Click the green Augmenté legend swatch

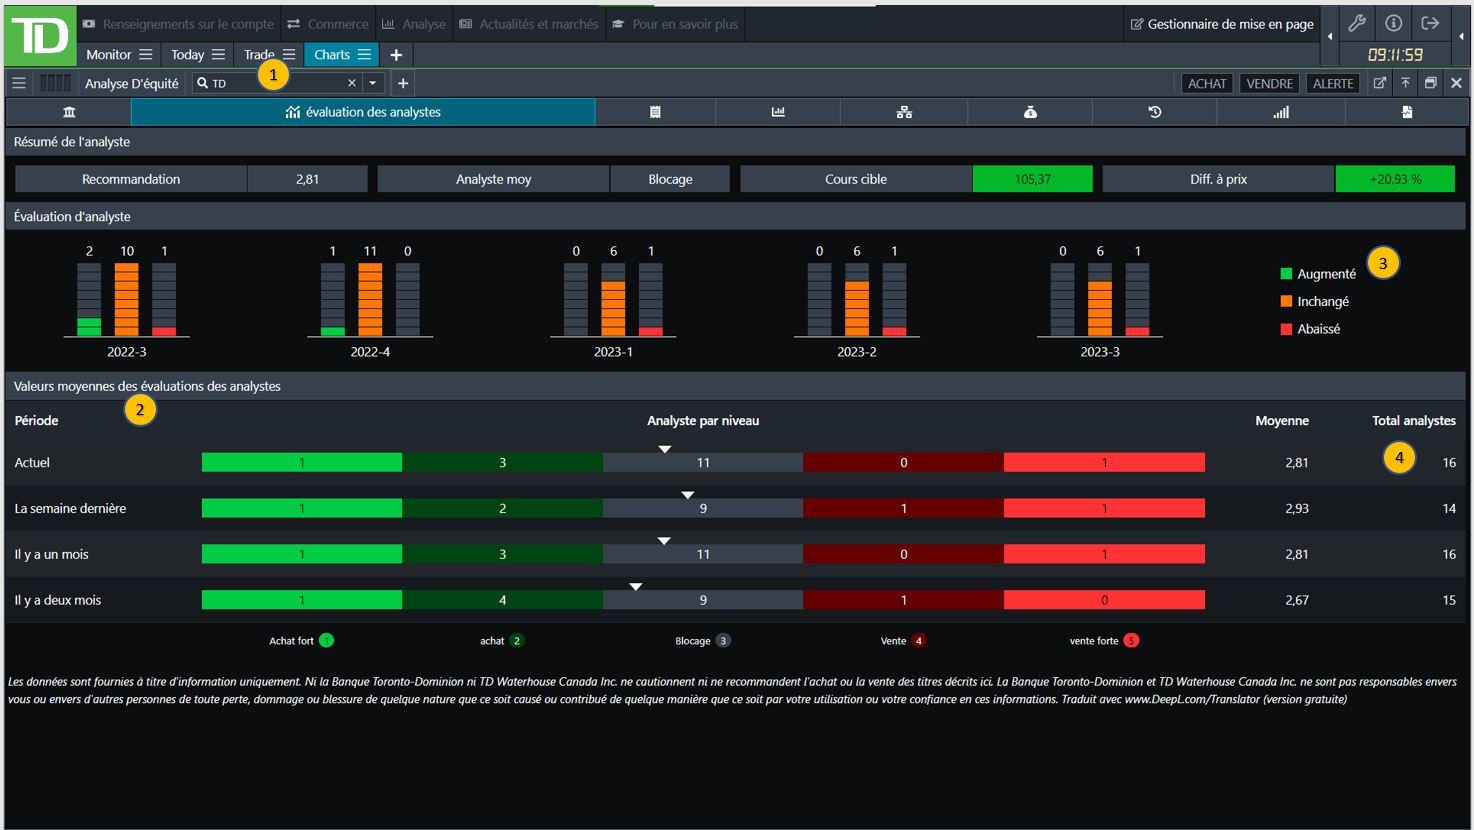[1286, 274]
